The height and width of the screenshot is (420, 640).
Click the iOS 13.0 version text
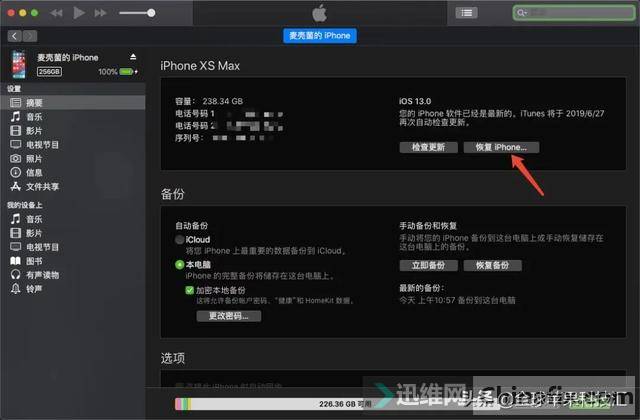[x=415, y=101]
